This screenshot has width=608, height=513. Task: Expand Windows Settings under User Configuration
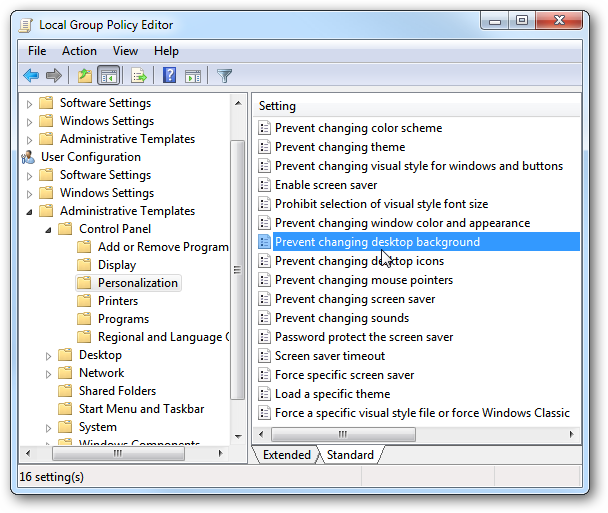click(x=29, y=194)
